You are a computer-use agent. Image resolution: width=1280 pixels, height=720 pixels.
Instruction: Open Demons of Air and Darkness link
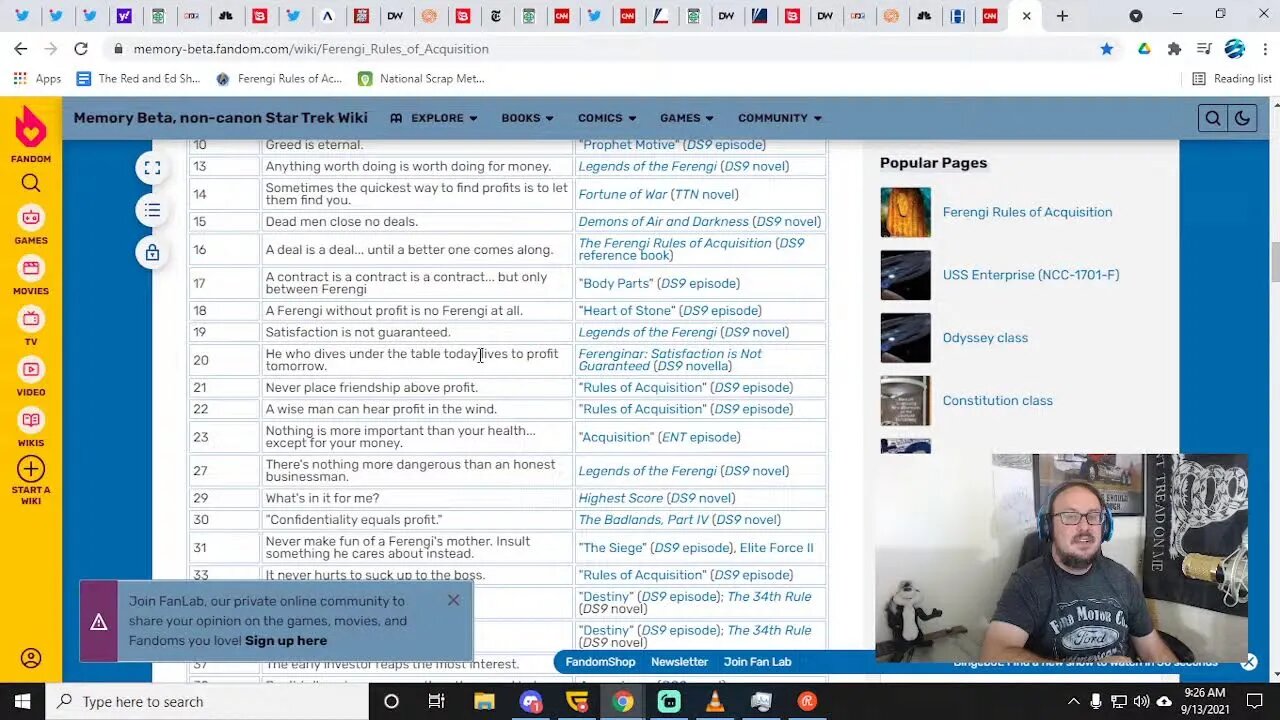(x=663, y=222)
